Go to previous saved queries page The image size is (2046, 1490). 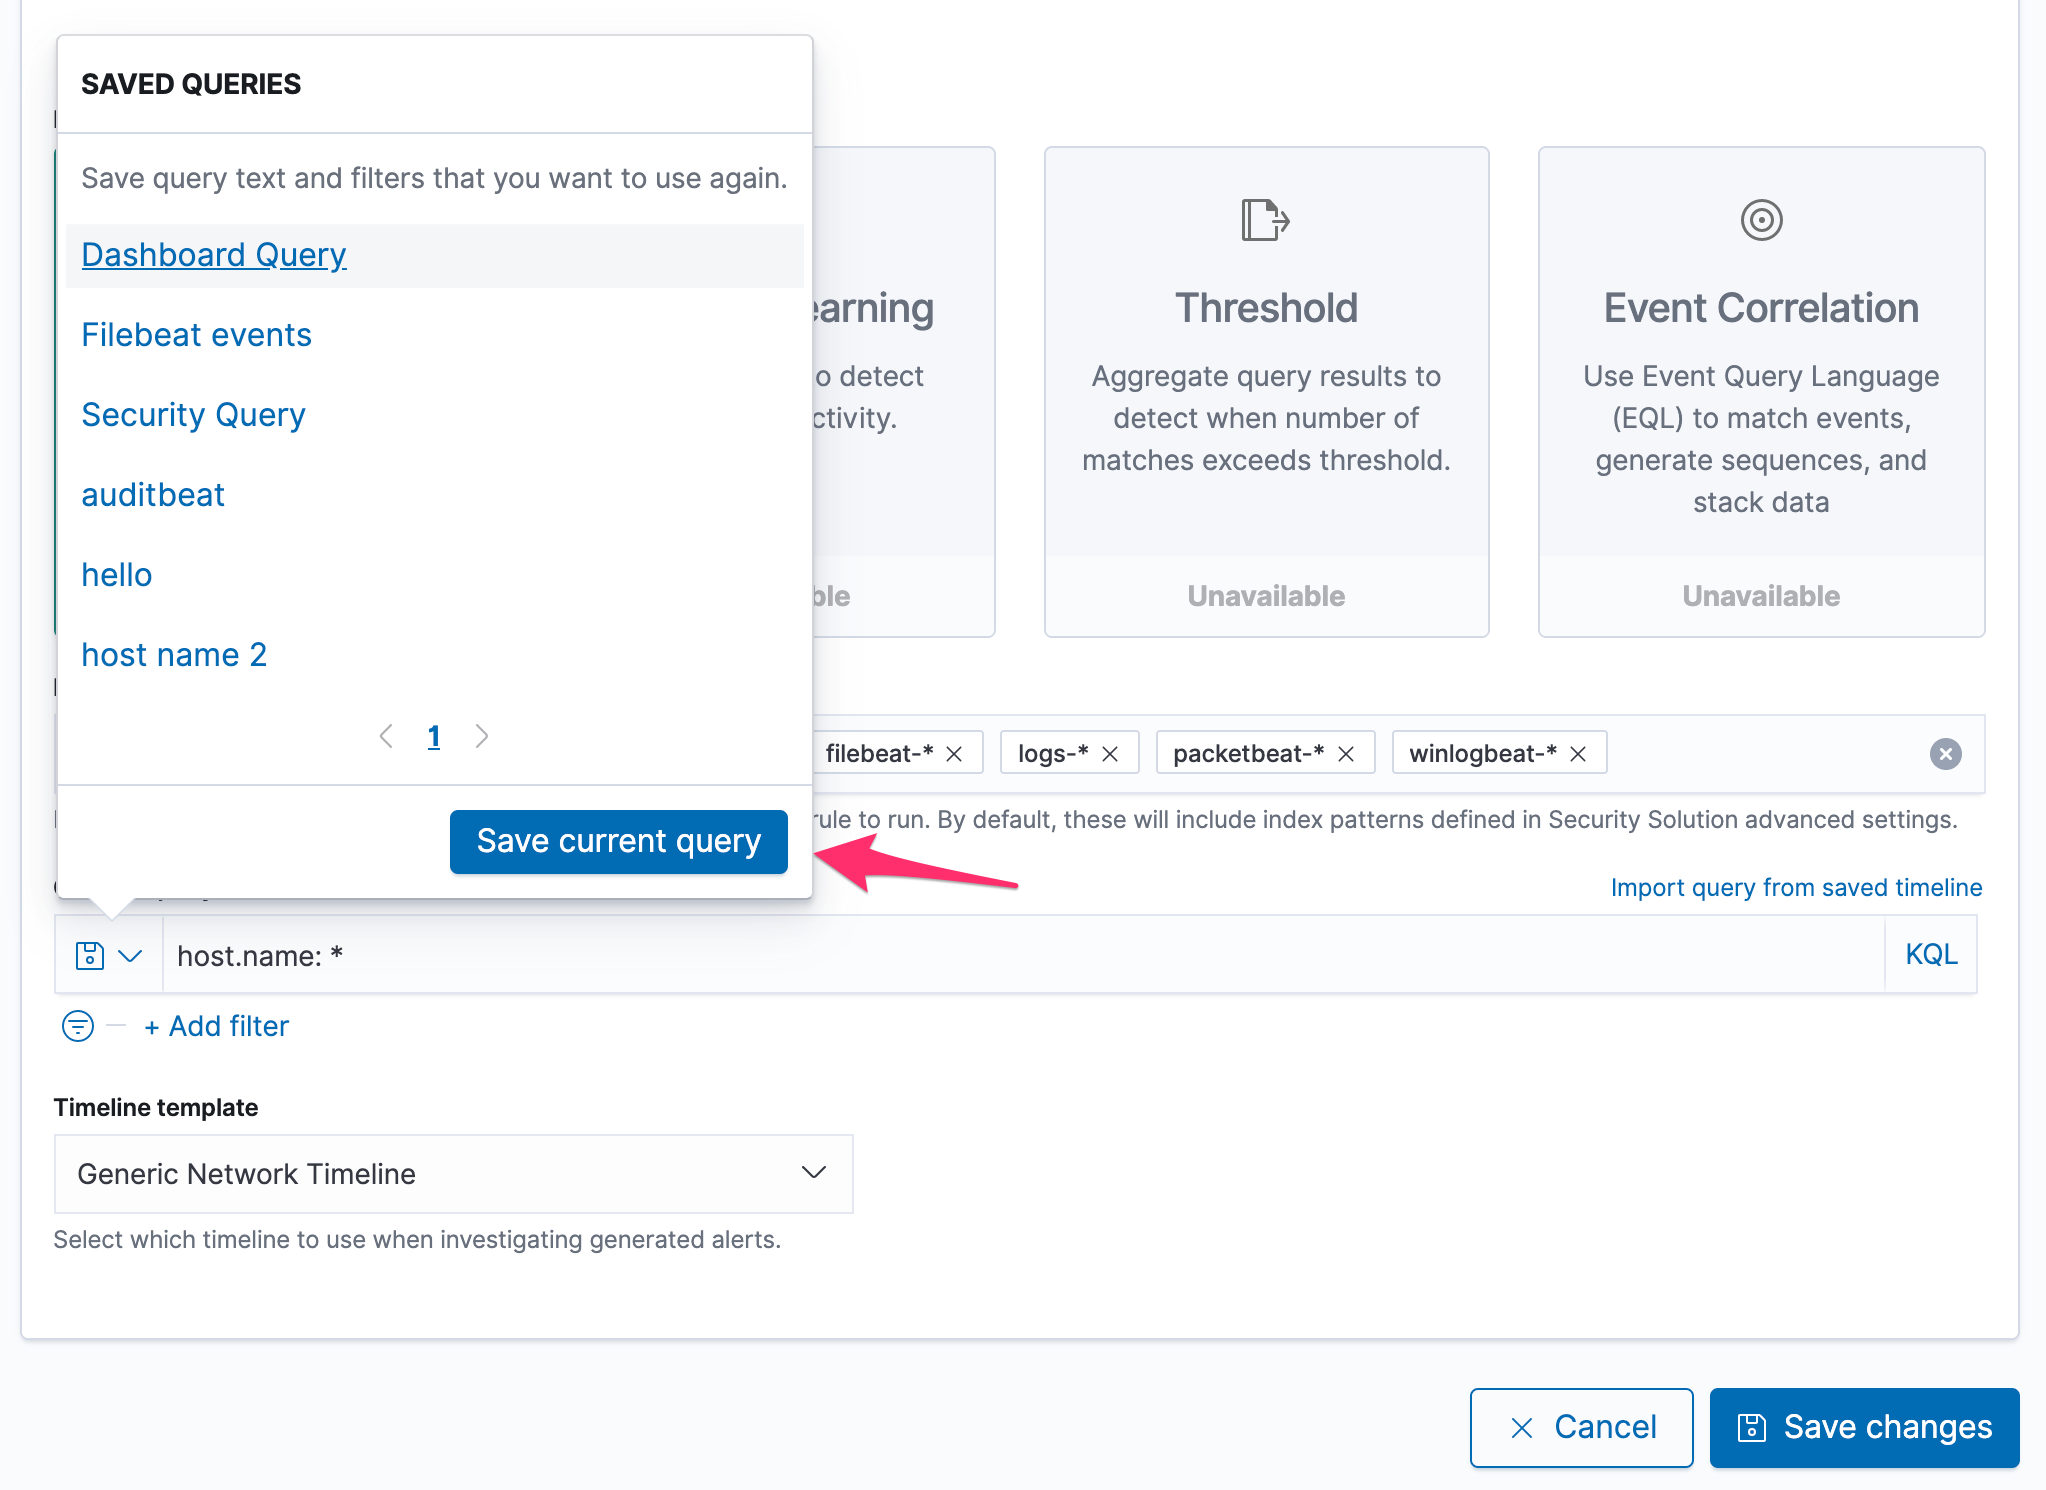tap(386, 737)
